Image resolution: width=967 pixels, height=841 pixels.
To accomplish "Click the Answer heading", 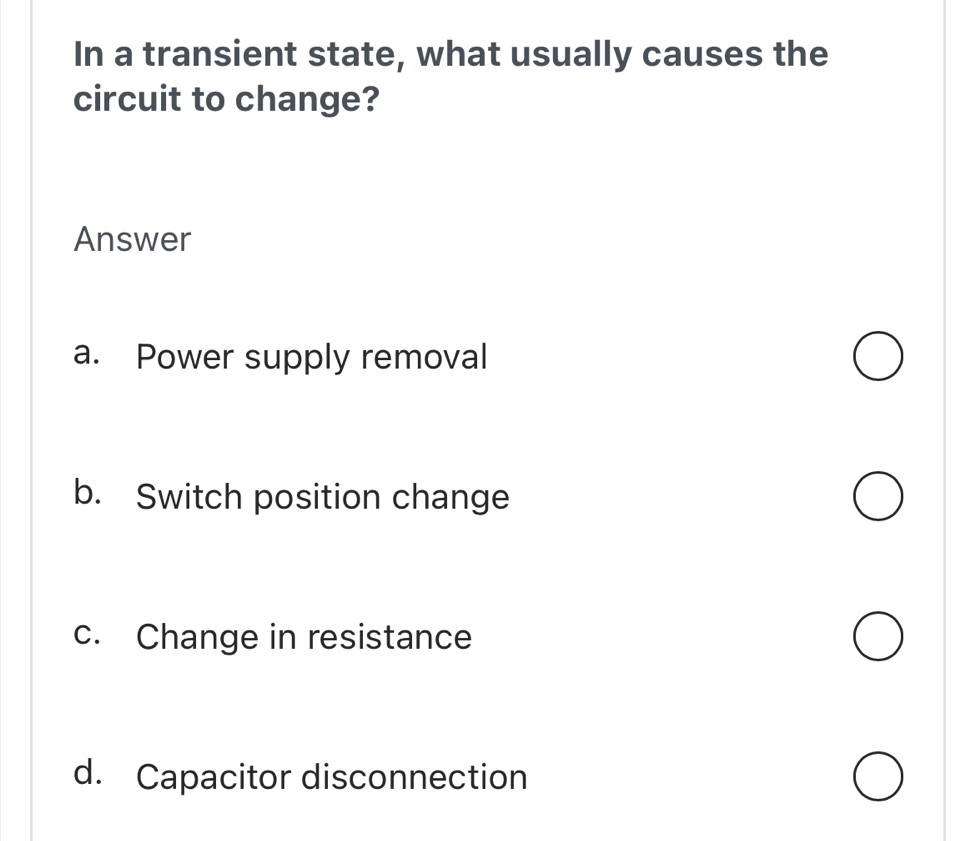I will (x=132, y=239).
